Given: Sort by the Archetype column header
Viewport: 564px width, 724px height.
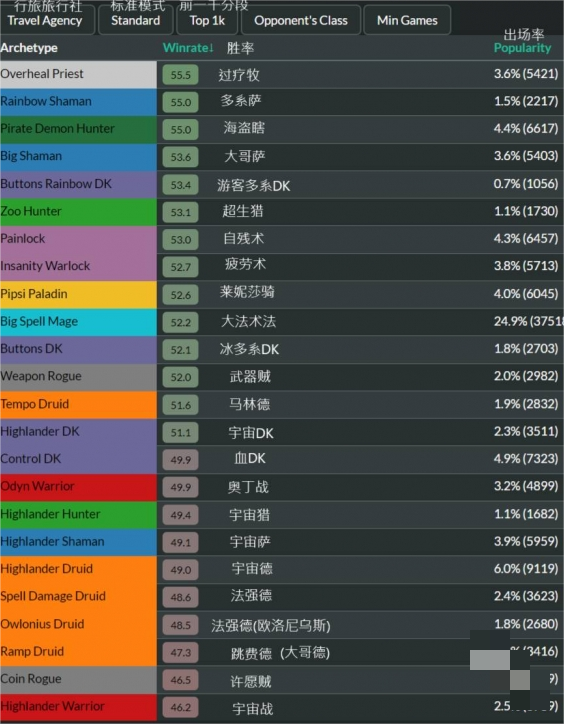Looking at the screenshot, I should (x=29, y=48).
